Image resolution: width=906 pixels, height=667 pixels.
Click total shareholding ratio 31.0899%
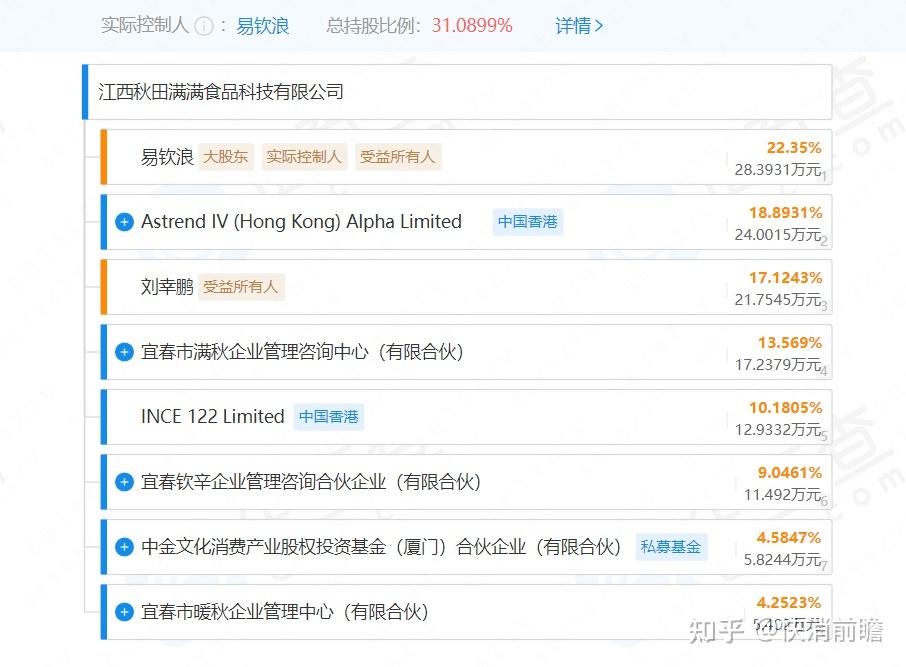[472, 25]
